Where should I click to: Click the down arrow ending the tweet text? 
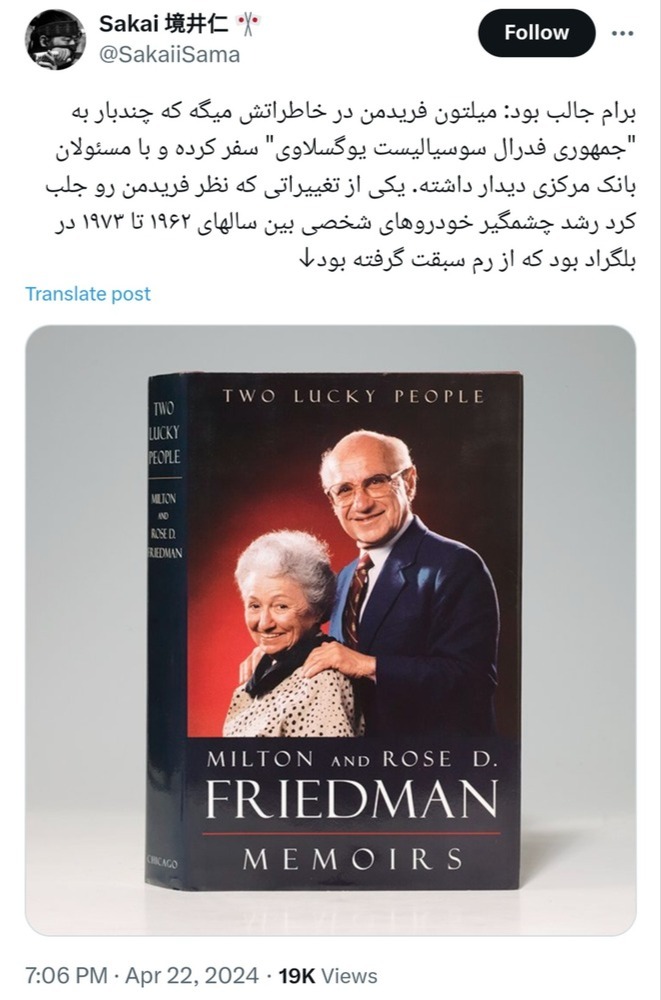305,259
